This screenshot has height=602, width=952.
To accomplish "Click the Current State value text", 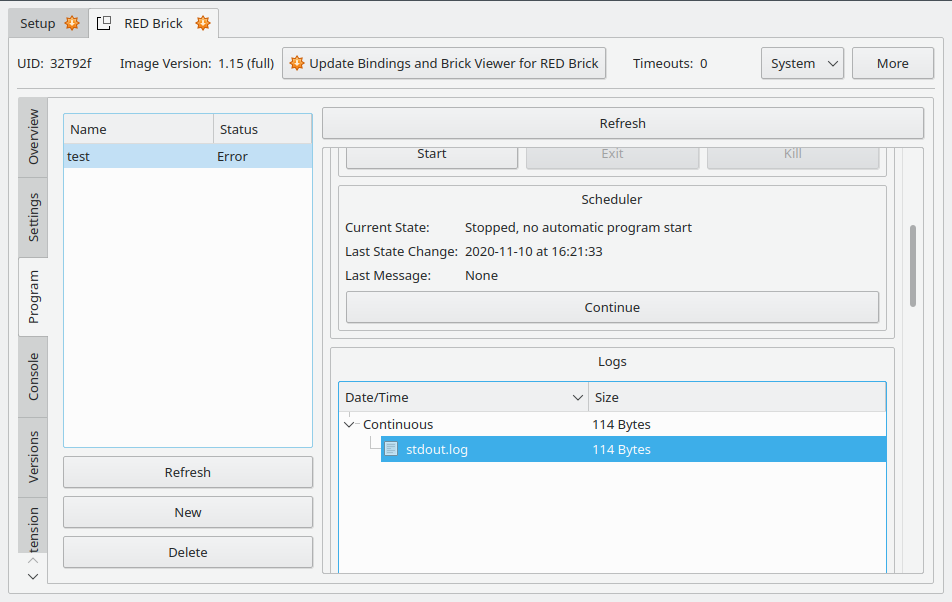I will click(x=578, y=228).
